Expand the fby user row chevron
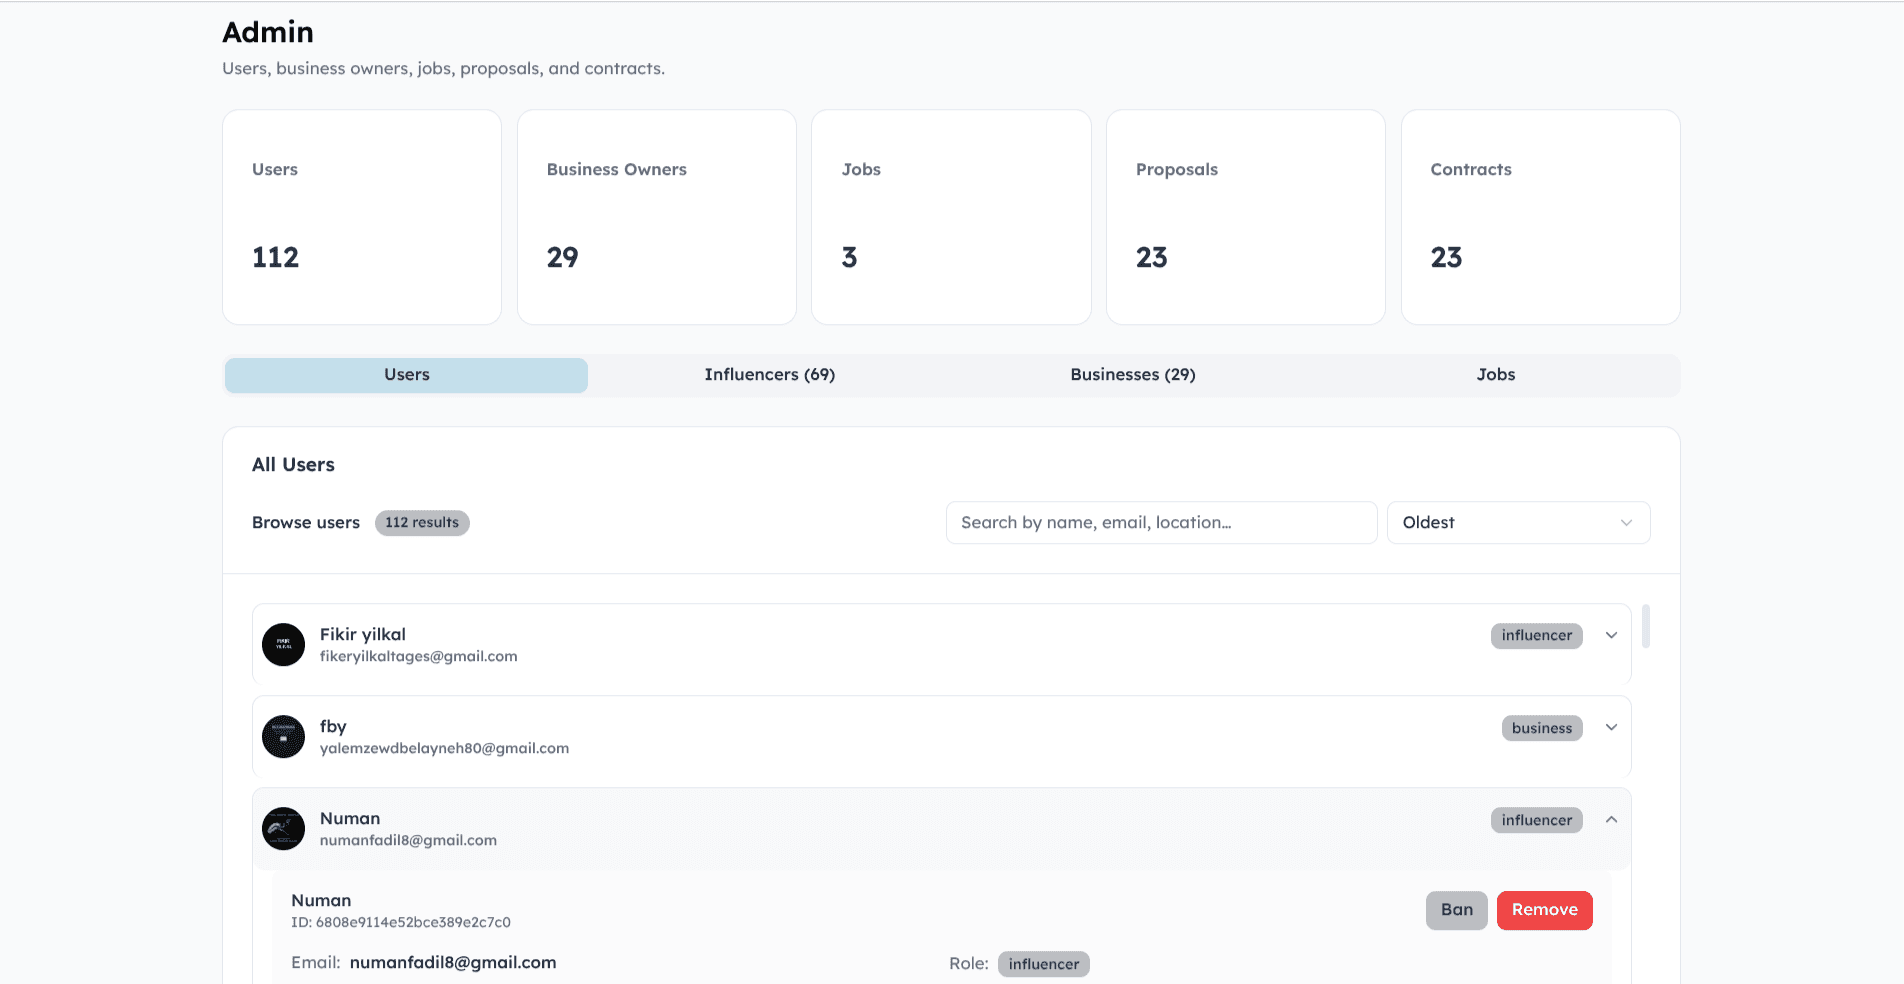1904x984 pixels. (x=1611, y=728)
